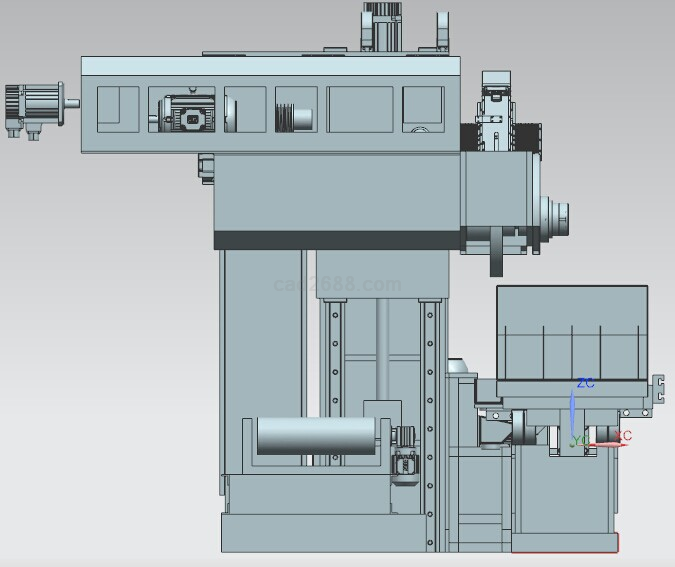Click the large empty housing window

pos(359,109)
